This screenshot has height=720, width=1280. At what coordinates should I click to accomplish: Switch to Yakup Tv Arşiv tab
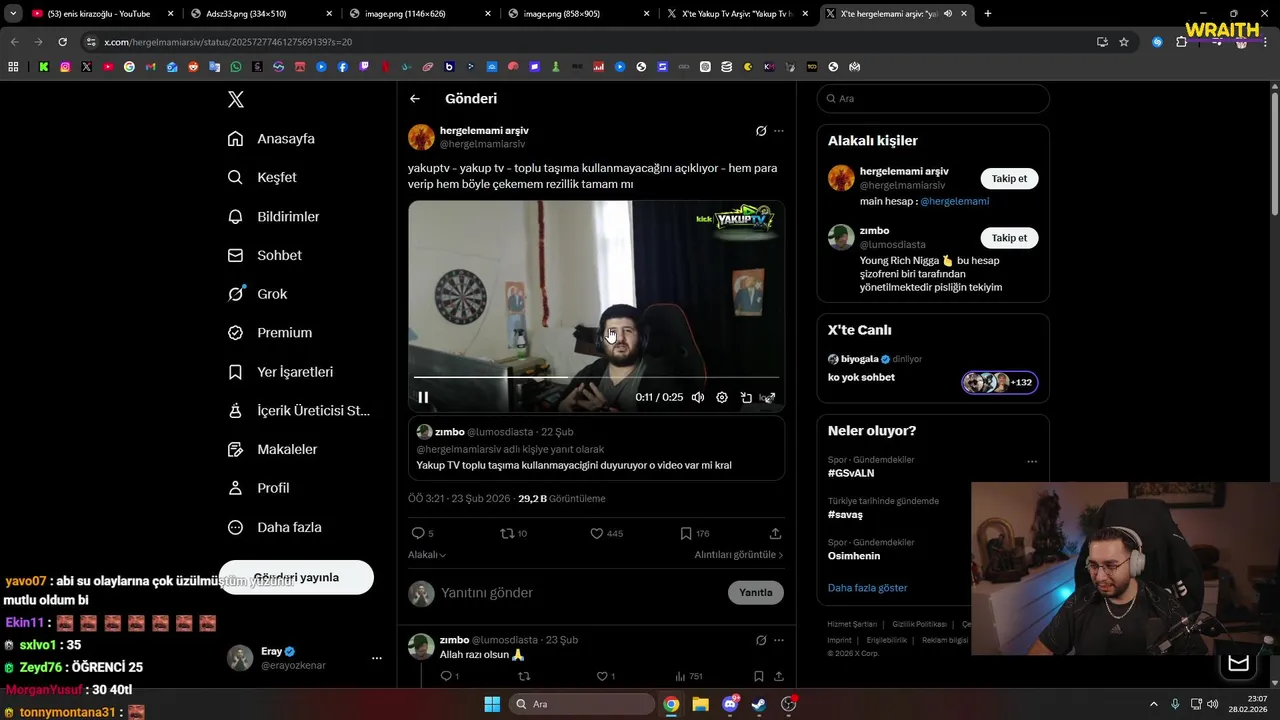pos(738,14)
